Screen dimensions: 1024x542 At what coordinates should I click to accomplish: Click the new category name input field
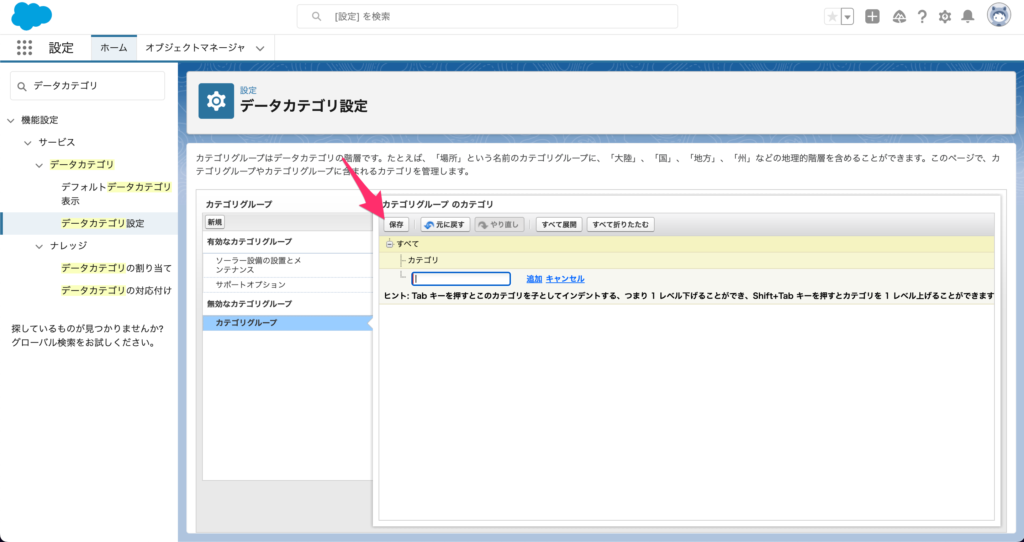(x=461, y=279)
